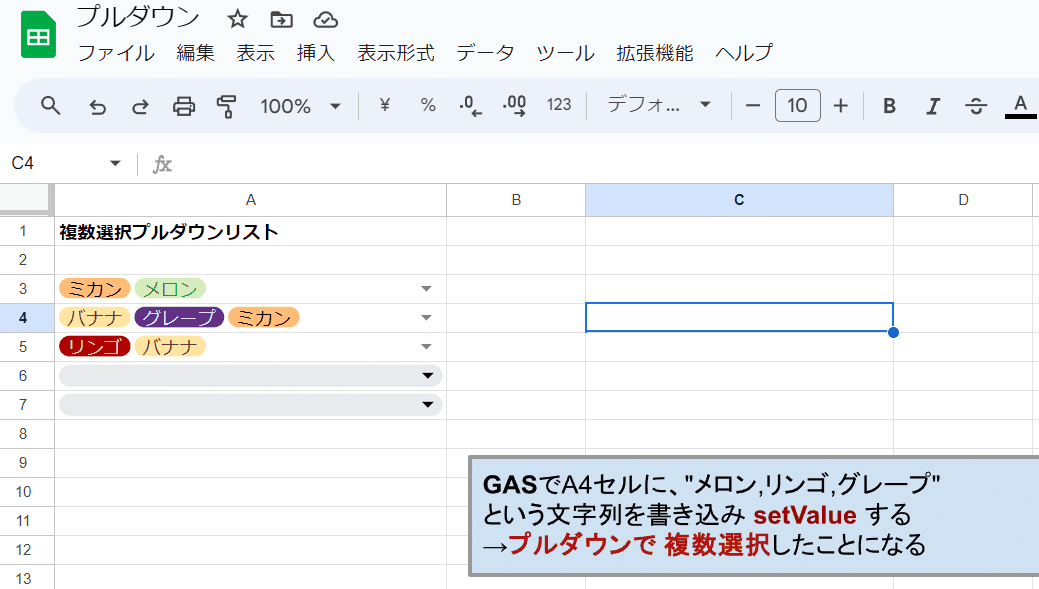Image resolution: width=1039 pixels, height=589 pixels.
Task: Expand the dropdown in cell A3
Action: coord(426,289)
